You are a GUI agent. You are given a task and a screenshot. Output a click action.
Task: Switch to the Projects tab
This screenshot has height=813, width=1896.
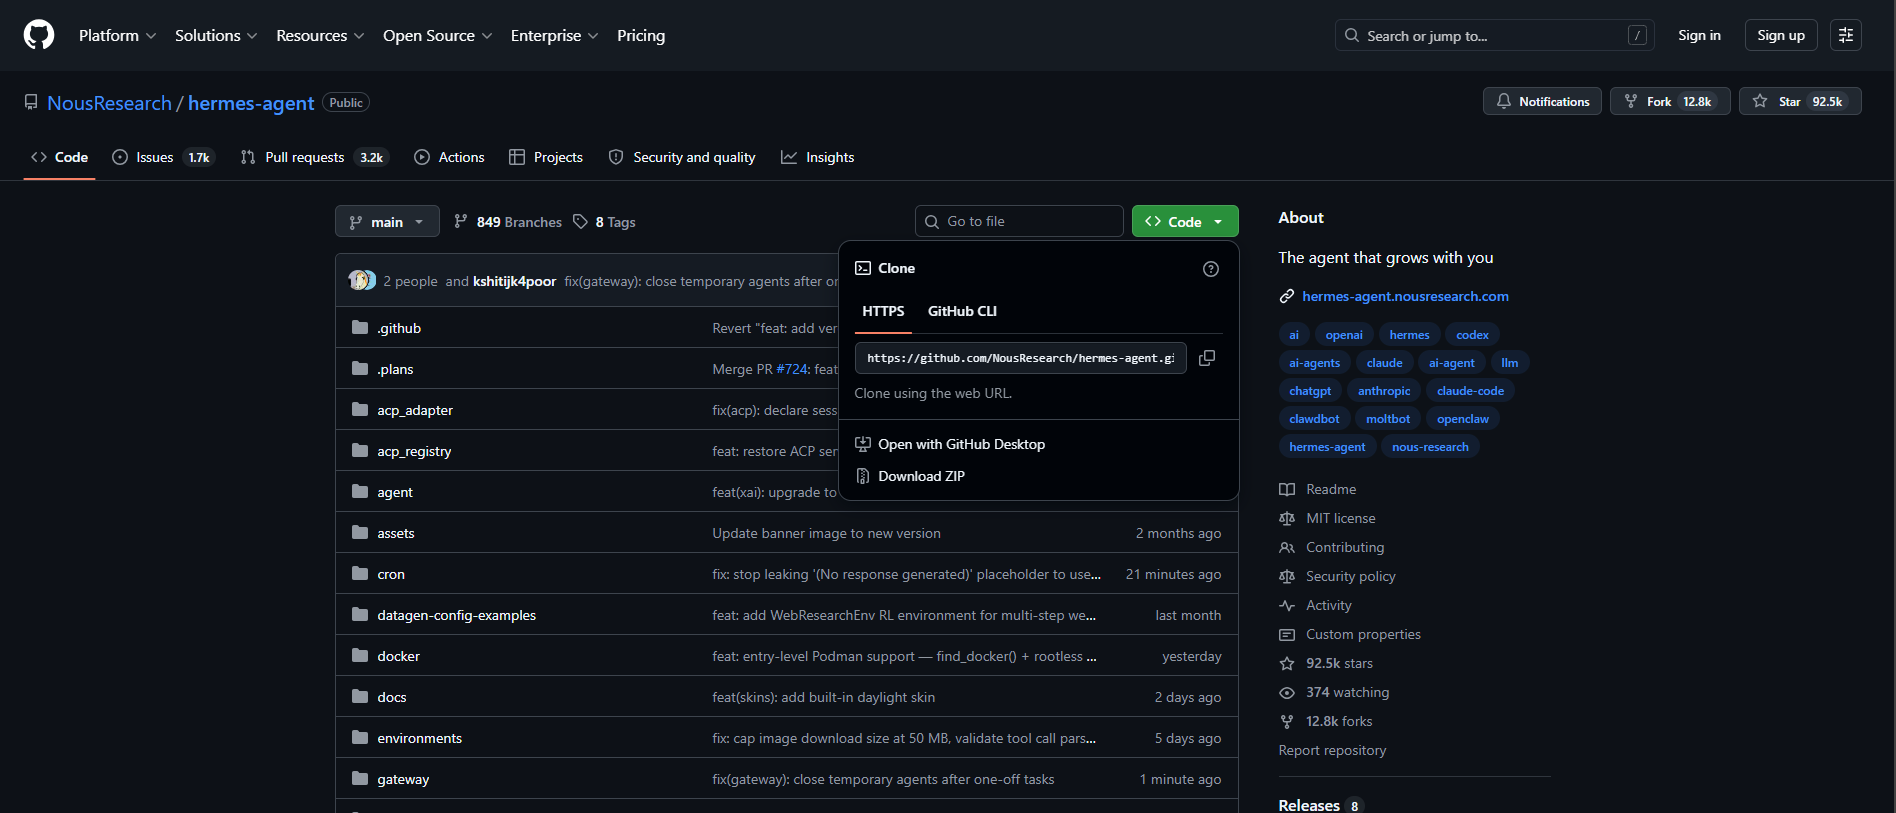[546, 157]
